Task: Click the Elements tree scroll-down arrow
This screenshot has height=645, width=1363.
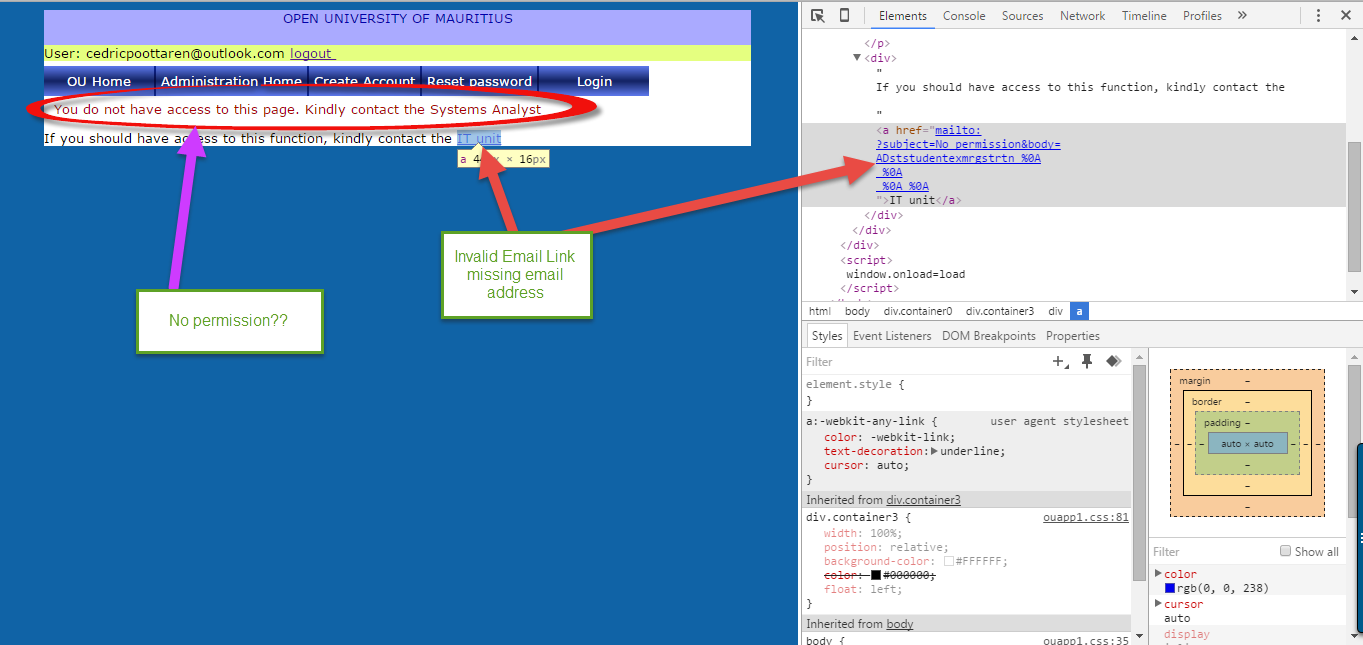Action: pos(1355,292)
